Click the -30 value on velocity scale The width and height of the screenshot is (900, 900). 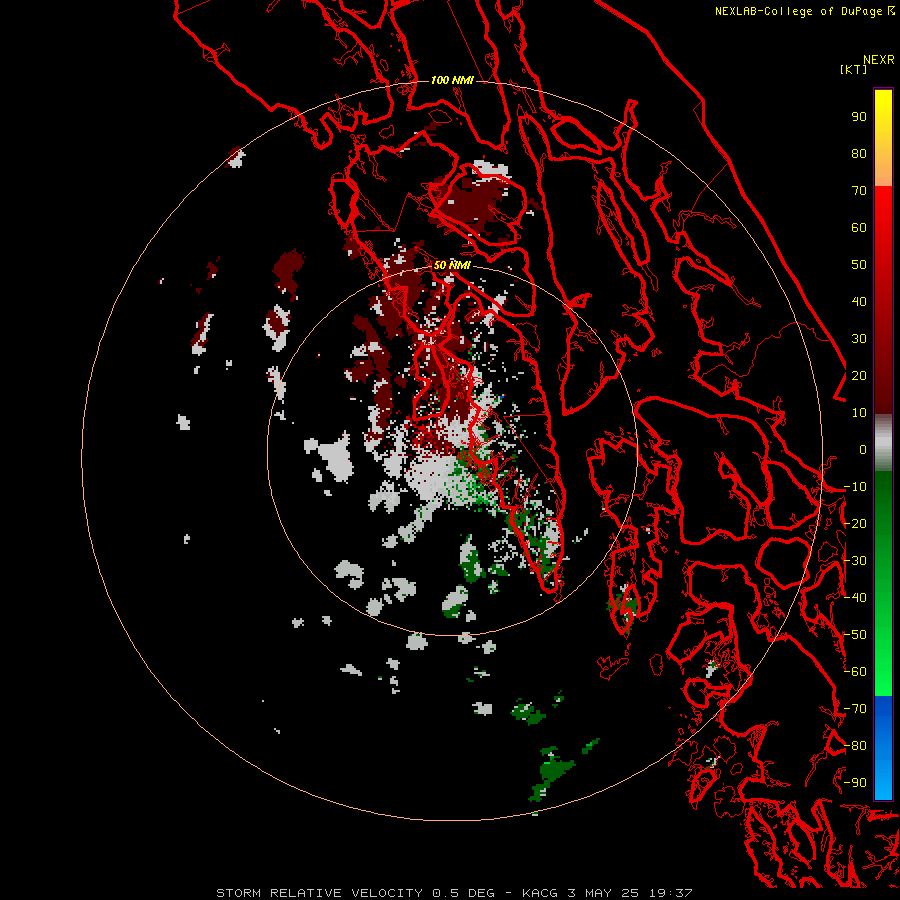(x=855, y=561)
